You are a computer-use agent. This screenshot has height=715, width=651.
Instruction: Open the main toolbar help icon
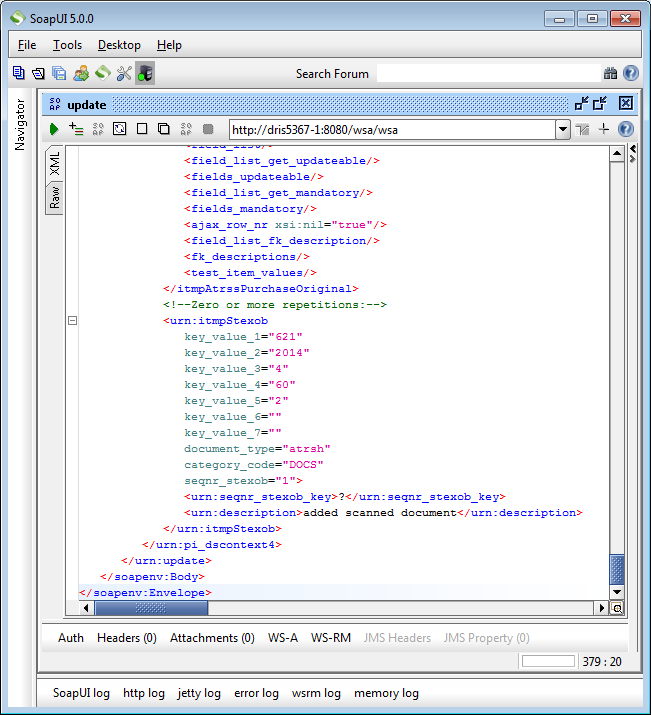click(631, 73)
